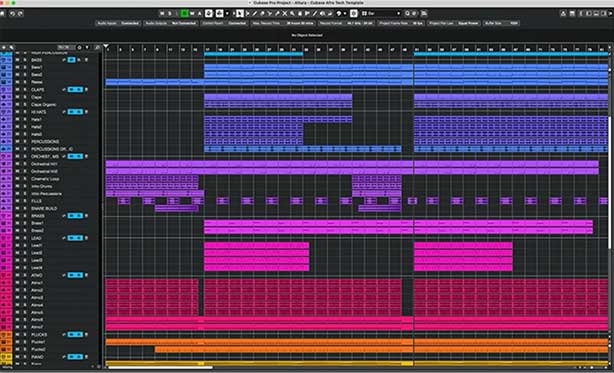The height and width of the screenshot is (373, 614).
Task: Click the Add Track plus icon
Action: click(x=4, y=47)
